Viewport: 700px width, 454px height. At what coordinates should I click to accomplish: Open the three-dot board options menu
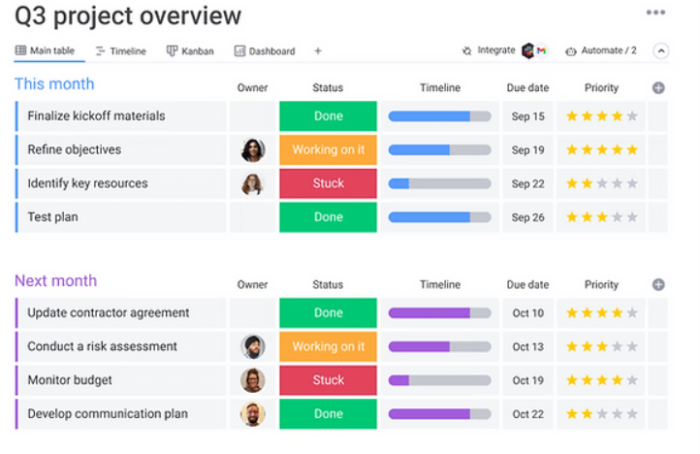pos(655,13)
